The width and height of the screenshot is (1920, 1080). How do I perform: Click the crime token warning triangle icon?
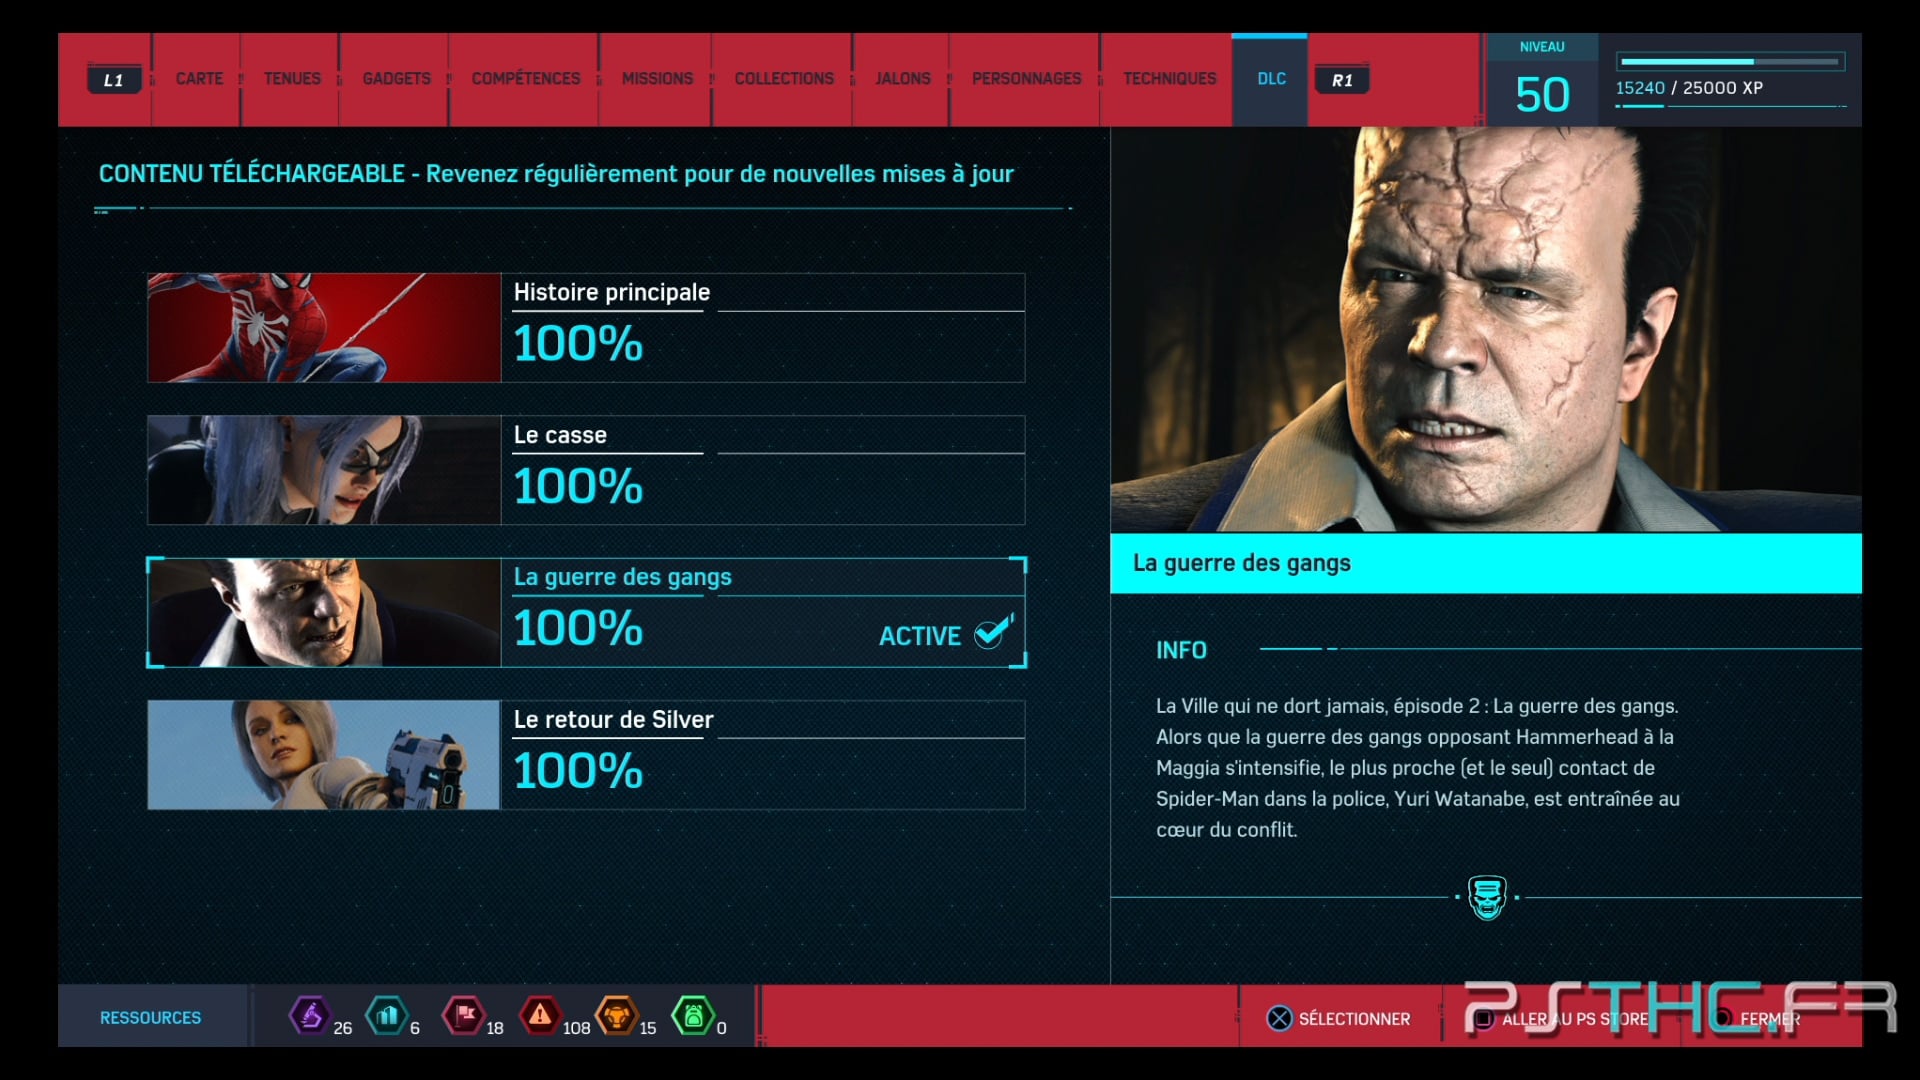540,1016
